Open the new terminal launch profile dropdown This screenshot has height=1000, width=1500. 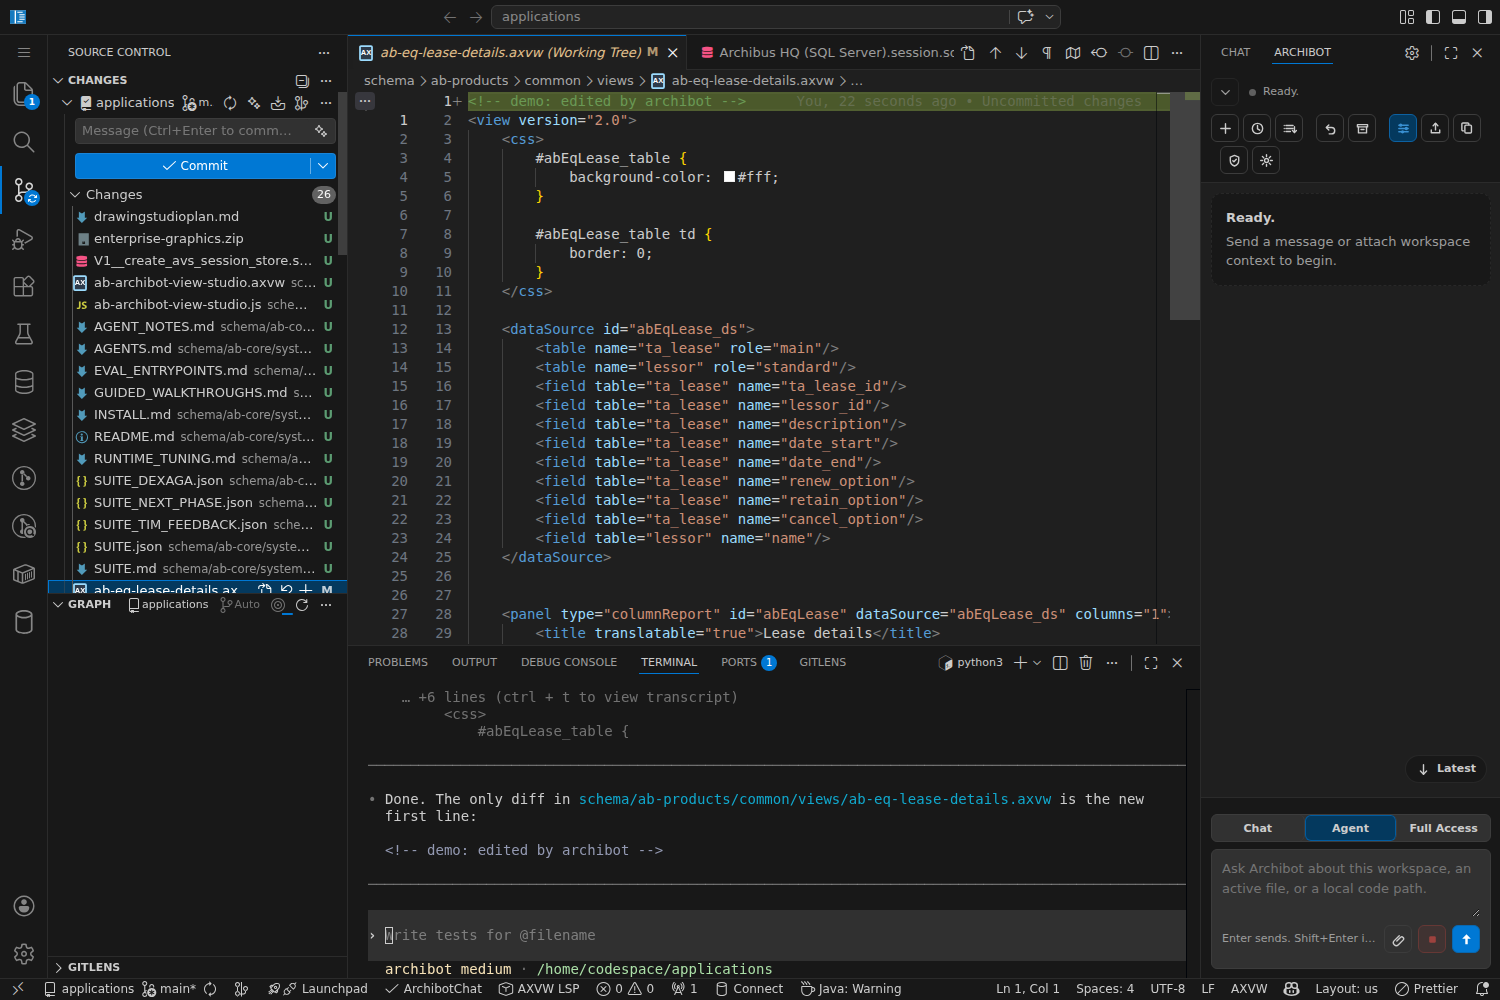(x=1037, y=663)
